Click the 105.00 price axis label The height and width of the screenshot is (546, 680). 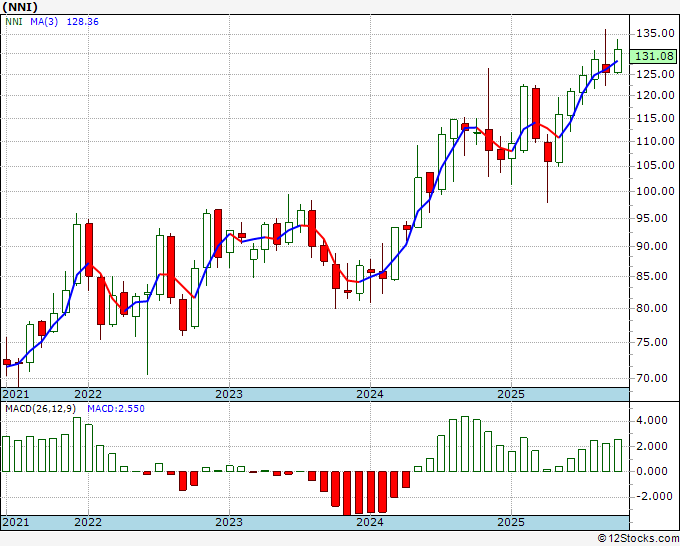pyautogui.click(x=655, y=166)
